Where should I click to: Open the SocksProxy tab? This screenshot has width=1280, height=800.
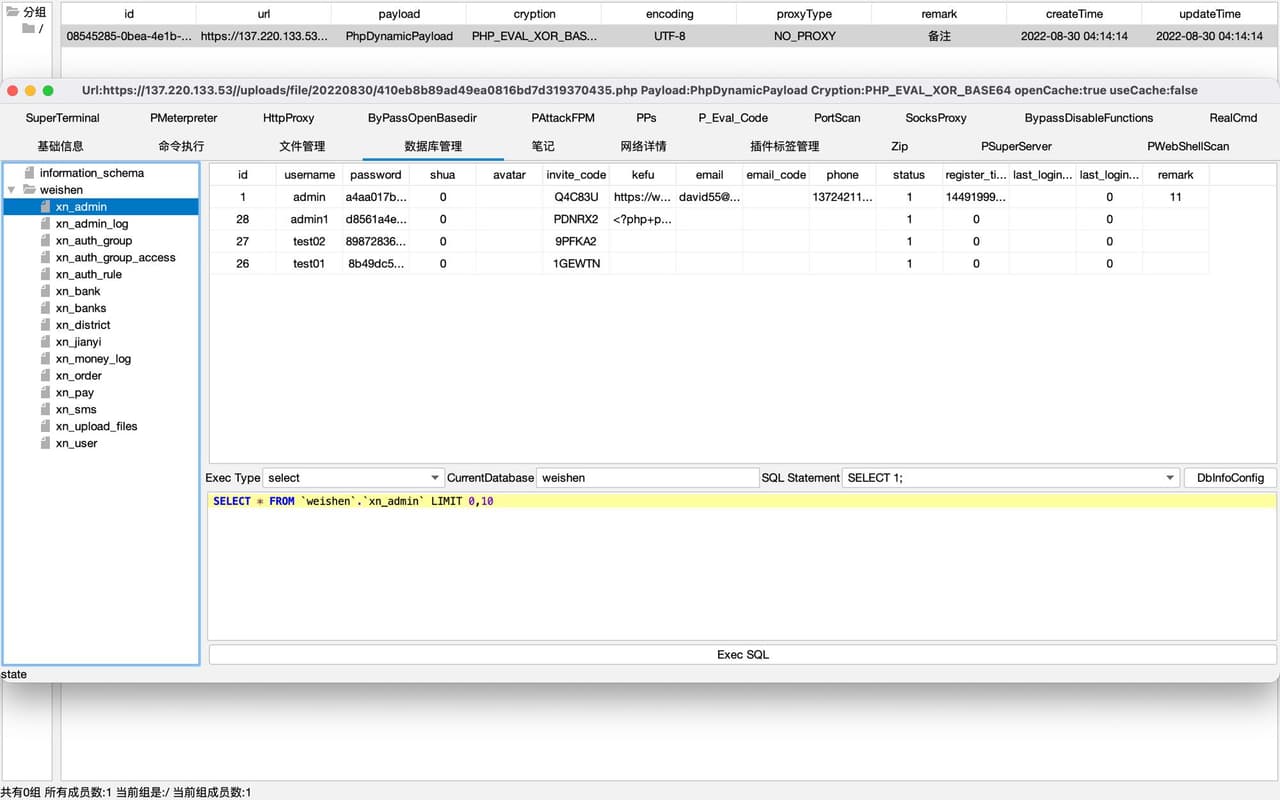(936, 118)
